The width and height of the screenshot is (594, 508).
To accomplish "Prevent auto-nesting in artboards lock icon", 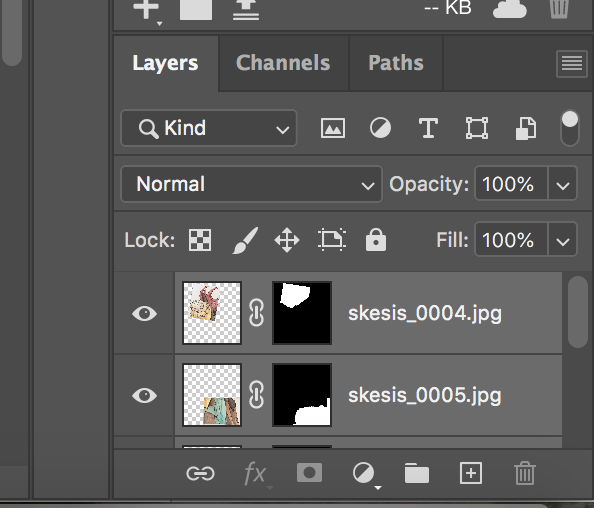I will point(332,239).
